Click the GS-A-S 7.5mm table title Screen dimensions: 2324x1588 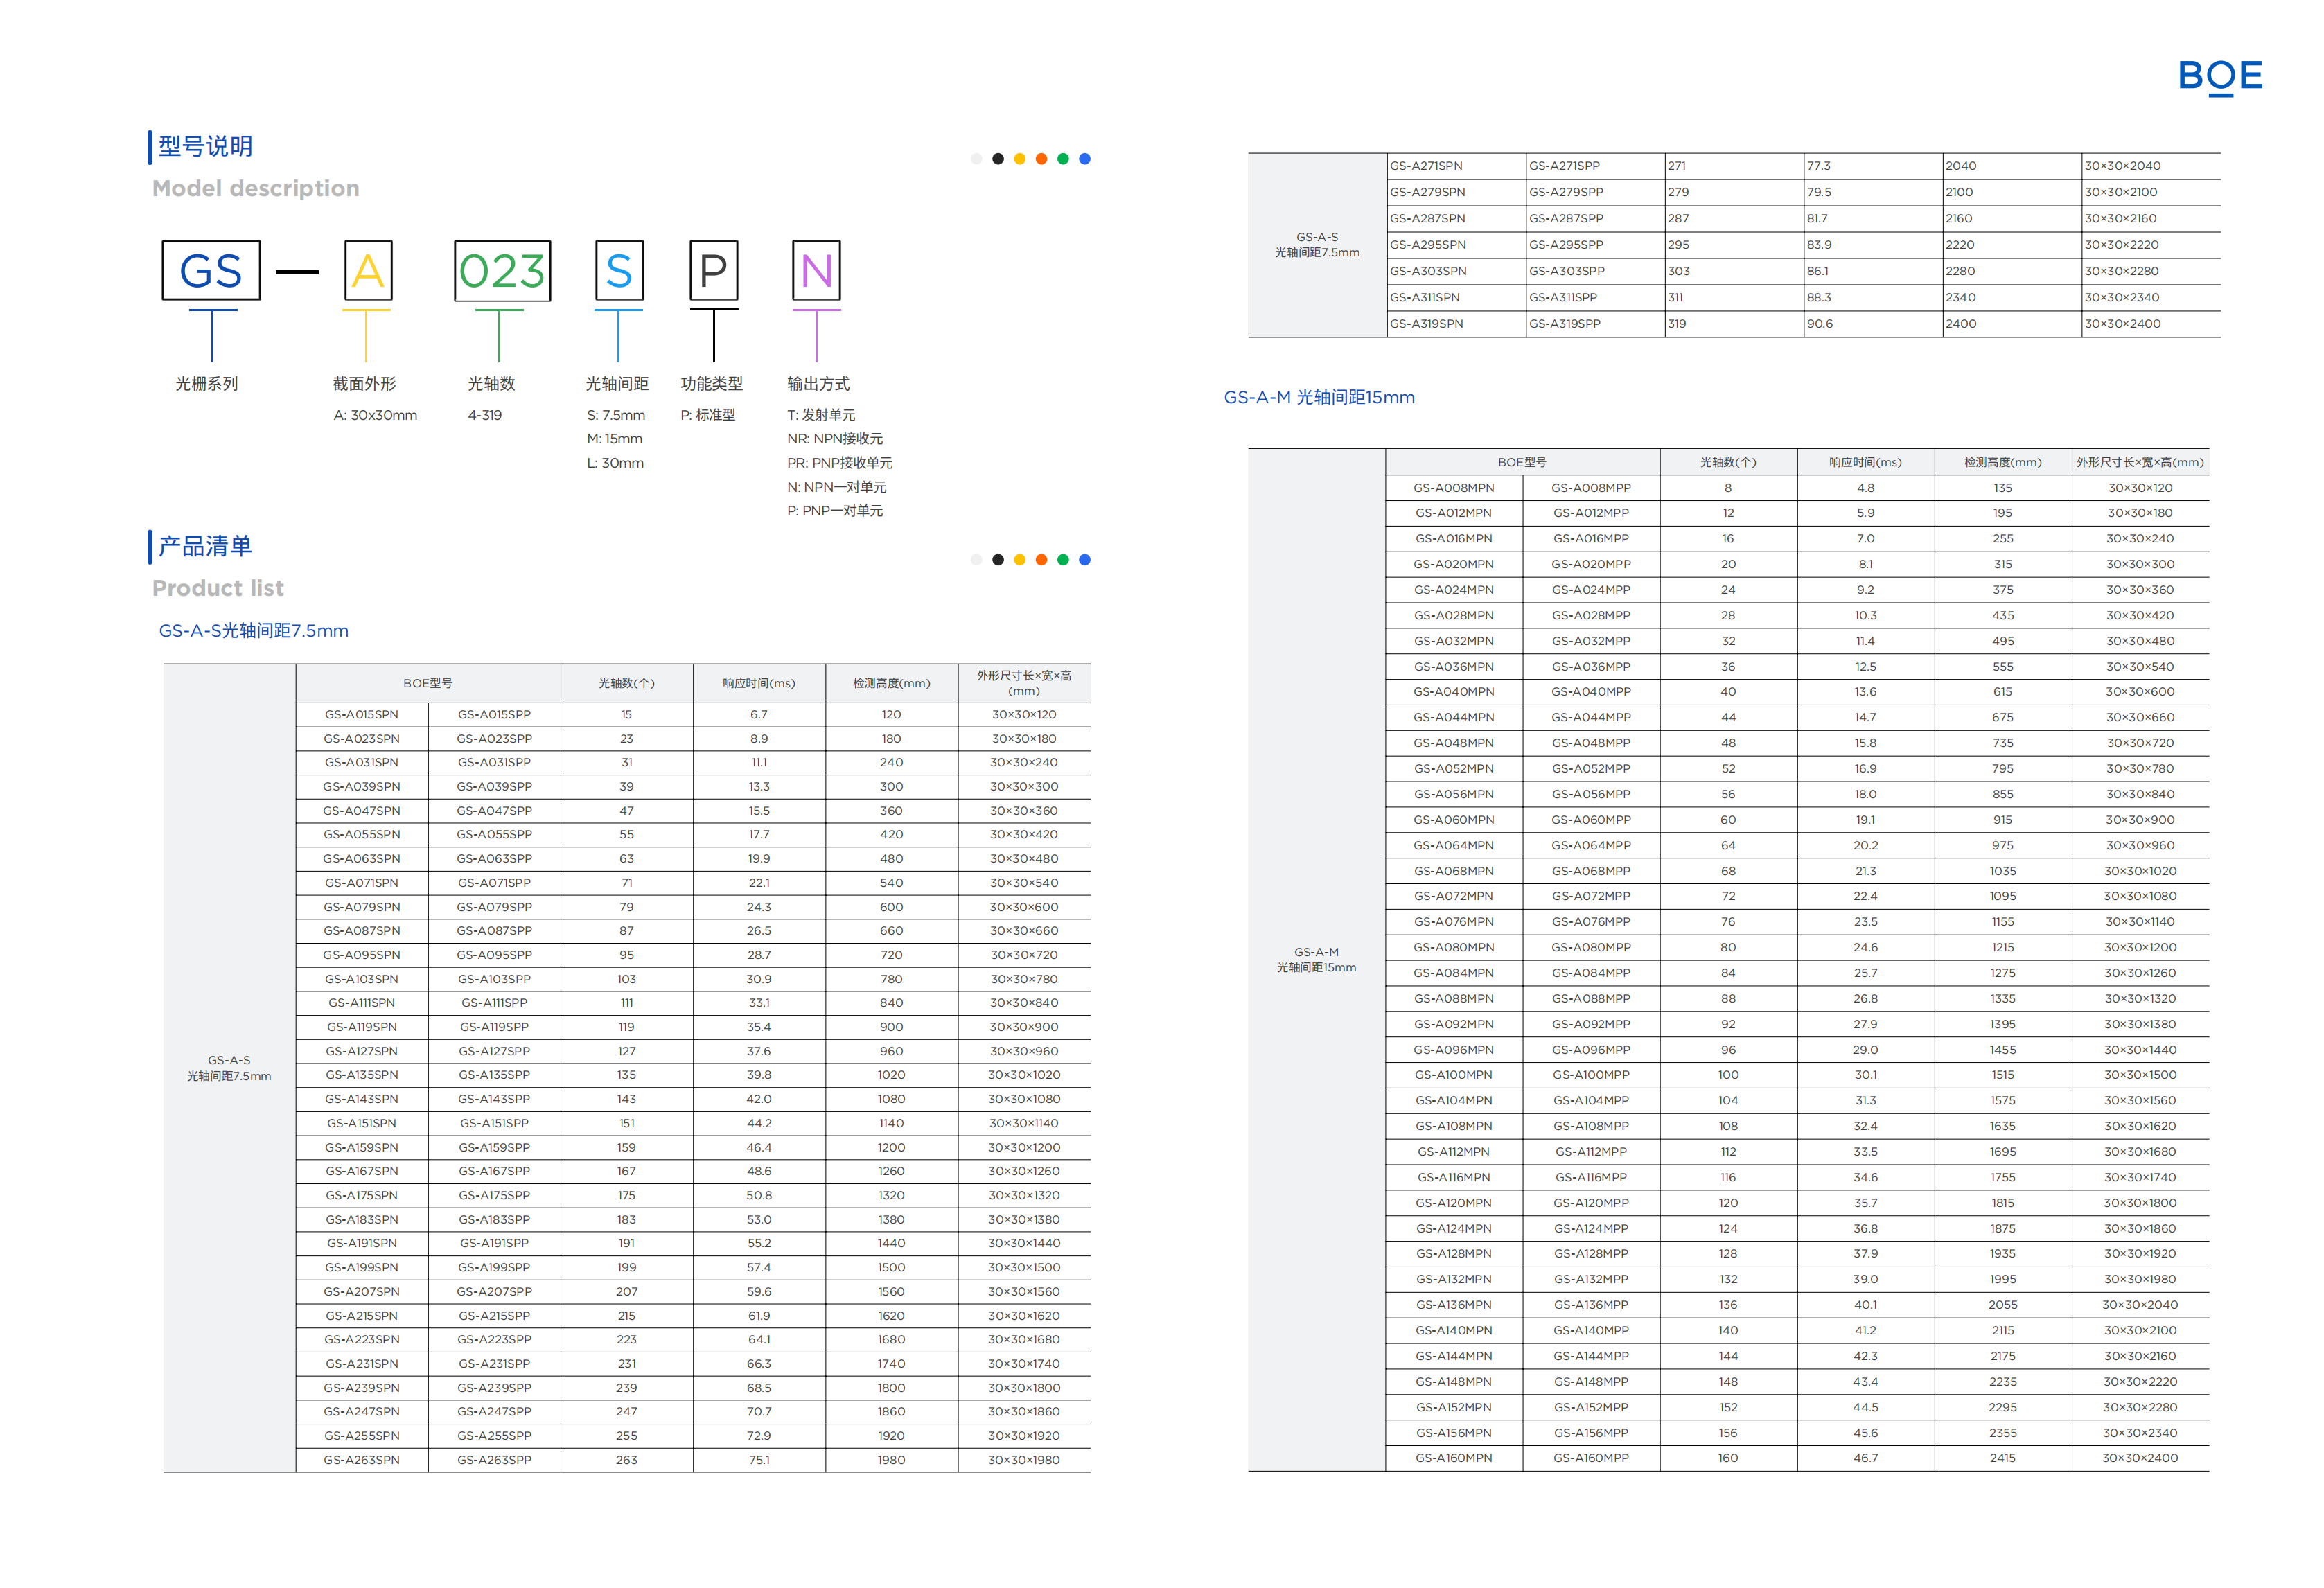pyautogui.click(x=254, y=631)
